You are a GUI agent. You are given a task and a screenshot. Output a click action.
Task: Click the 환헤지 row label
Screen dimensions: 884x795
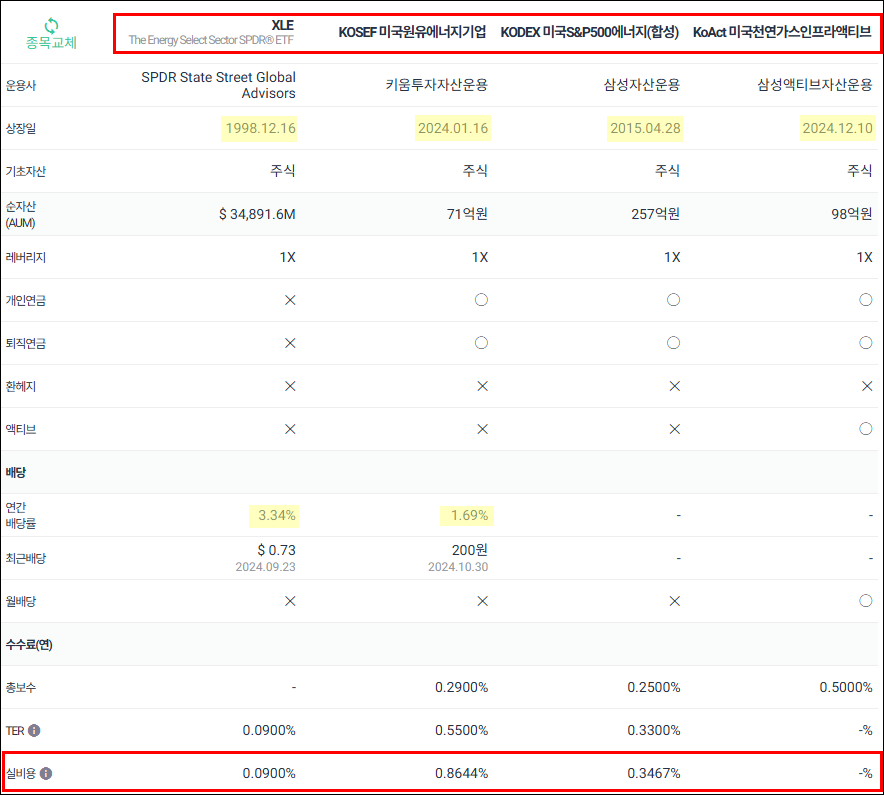21,386
